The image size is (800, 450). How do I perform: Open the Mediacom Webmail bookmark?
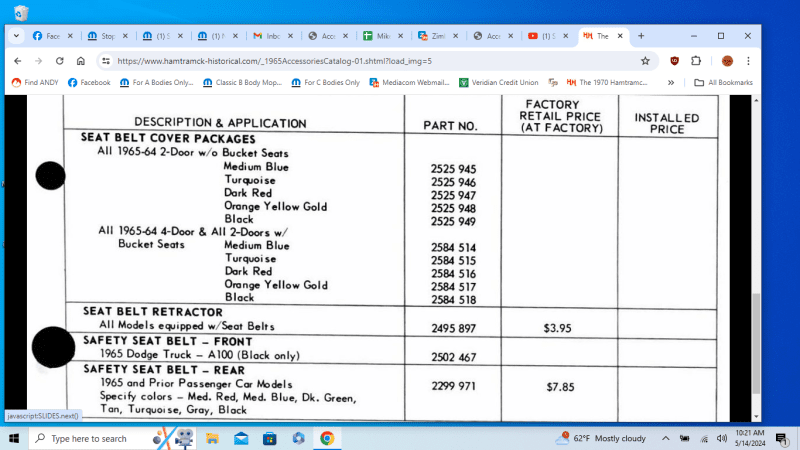point(409,83)
